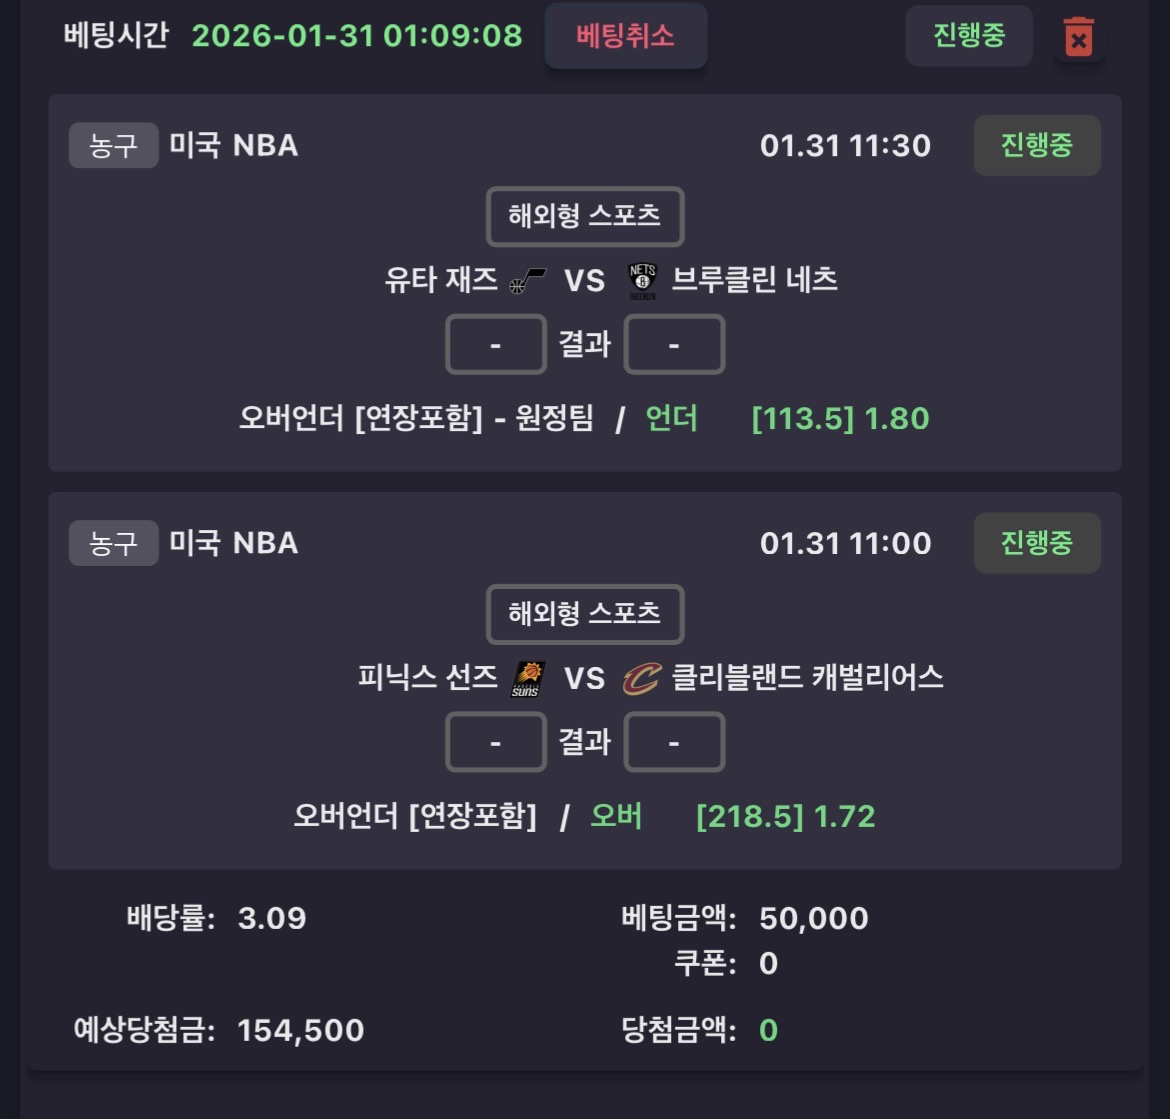Screen dimensions: 1170x1119
Task: Click the betting time 2026-01-31 timestamp
Action: click(357, 36)
